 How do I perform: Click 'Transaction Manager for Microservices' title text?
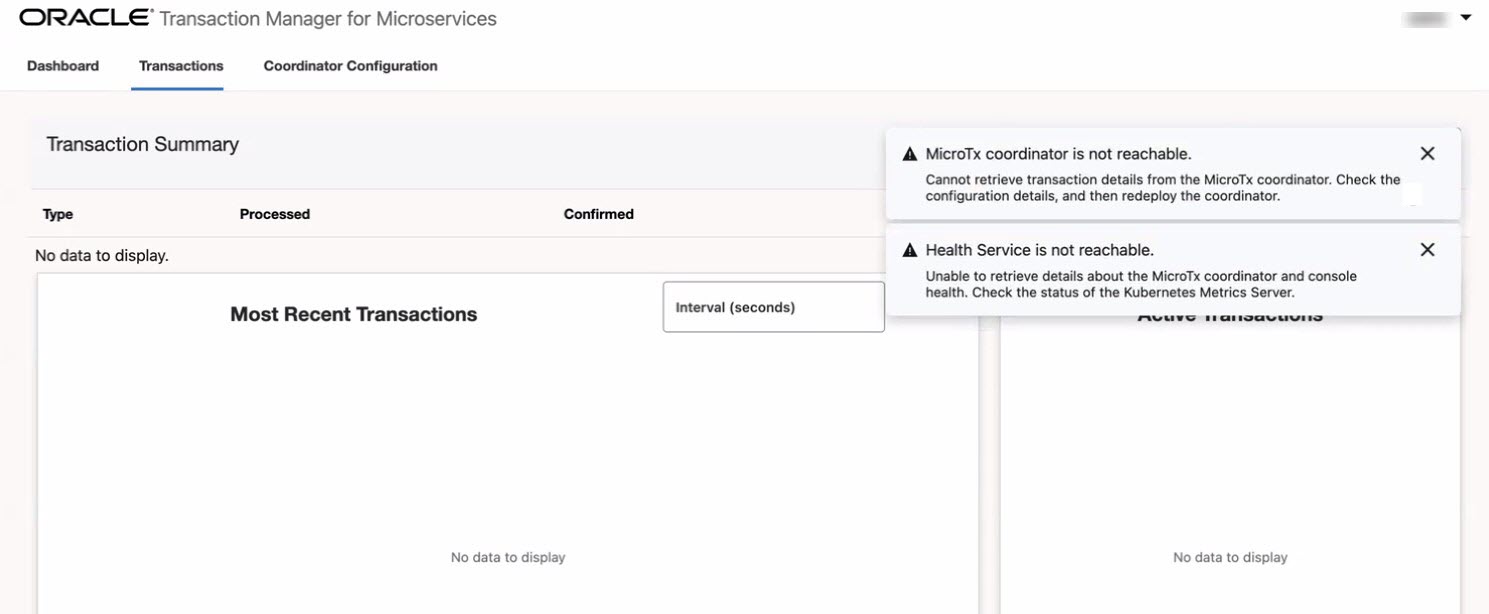[328, 18]
